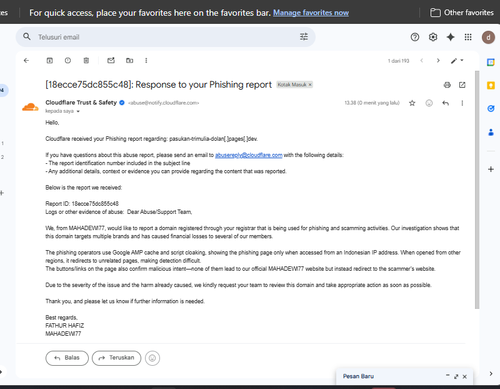Add emoji reaction next to Teruskan
Image resolution: width=500 pixels, height=389 pixels.
[x=152, y=358]
